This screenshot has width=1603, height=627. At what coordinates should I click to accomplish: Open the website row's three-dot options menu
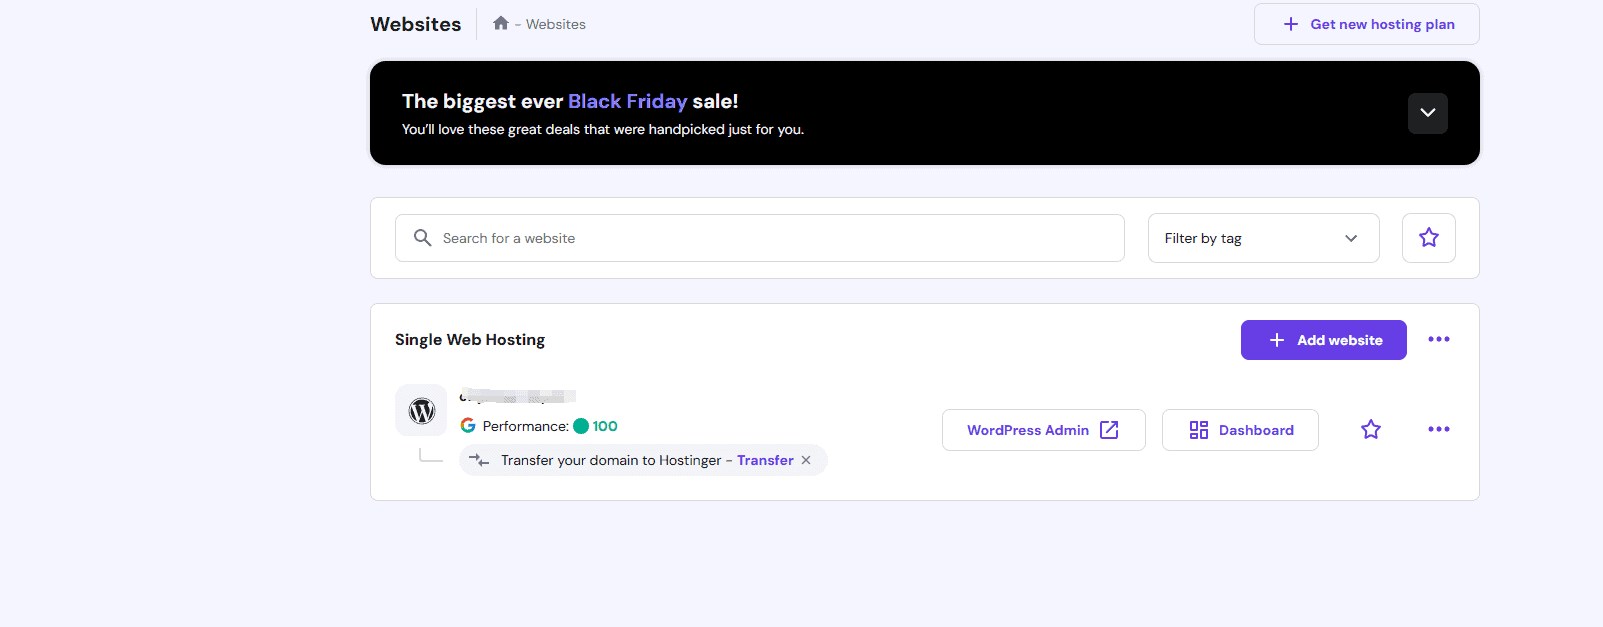tap(1438, 430)
